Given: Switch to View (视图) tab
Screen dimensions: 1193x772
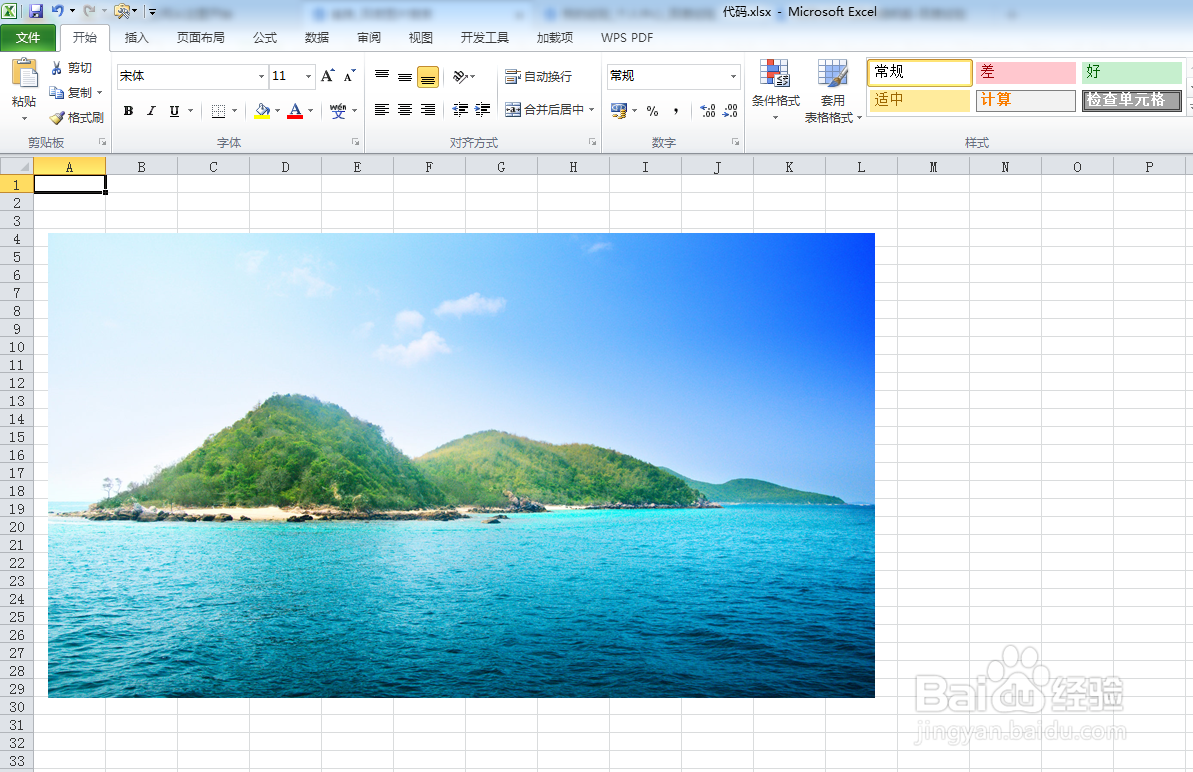Looking at the screenshot, I should pos(421,37).
